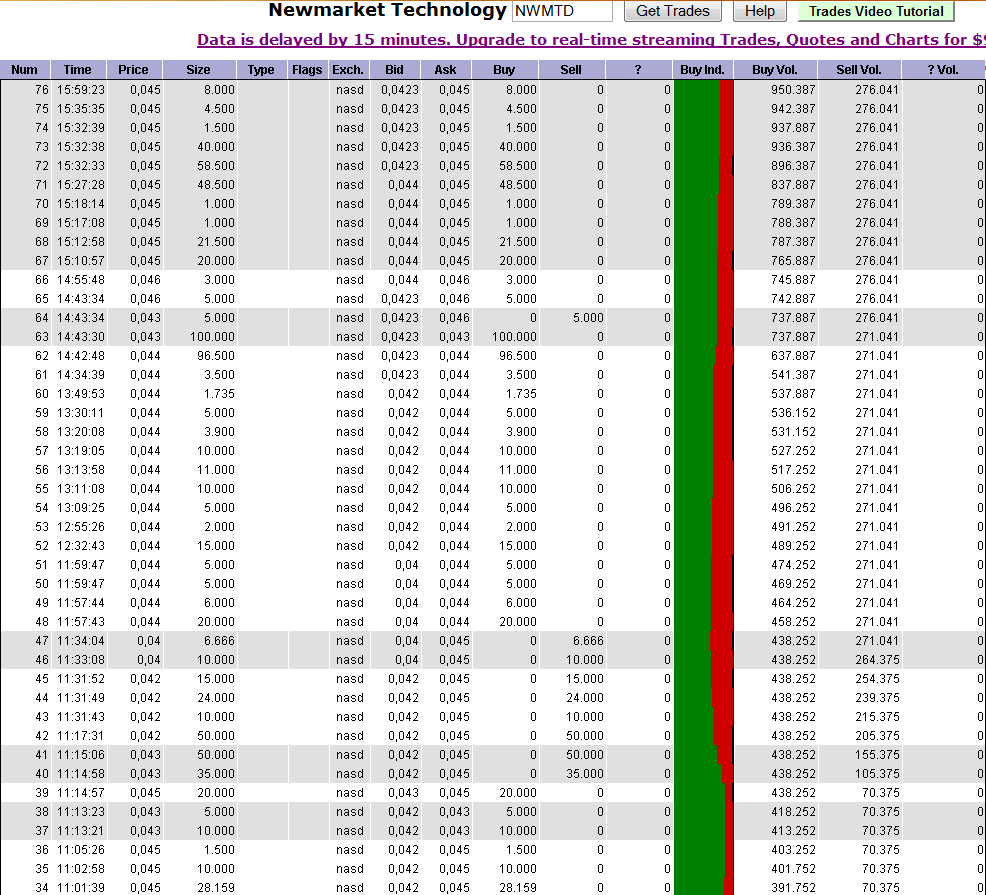Click the Get Trades button

coord(672,11)
